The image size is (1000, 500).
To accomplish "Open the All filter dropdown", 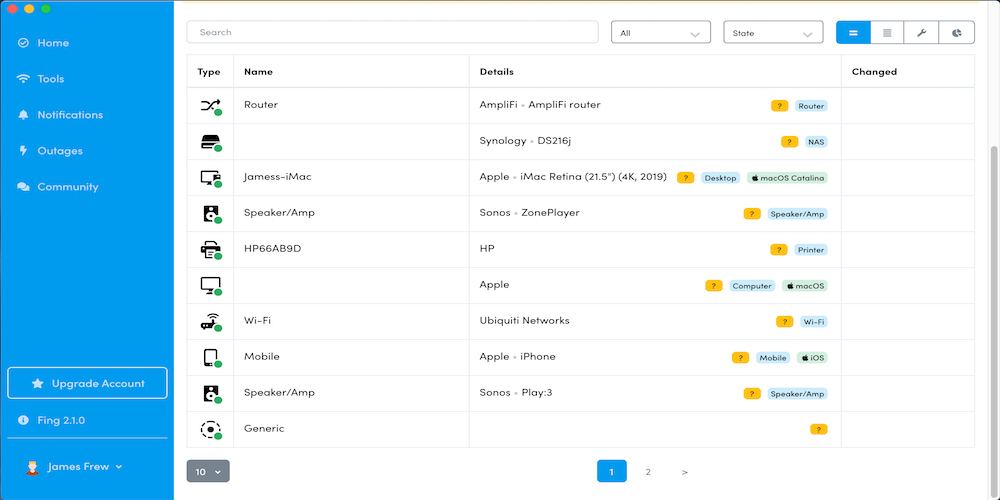I will point(661,33).
